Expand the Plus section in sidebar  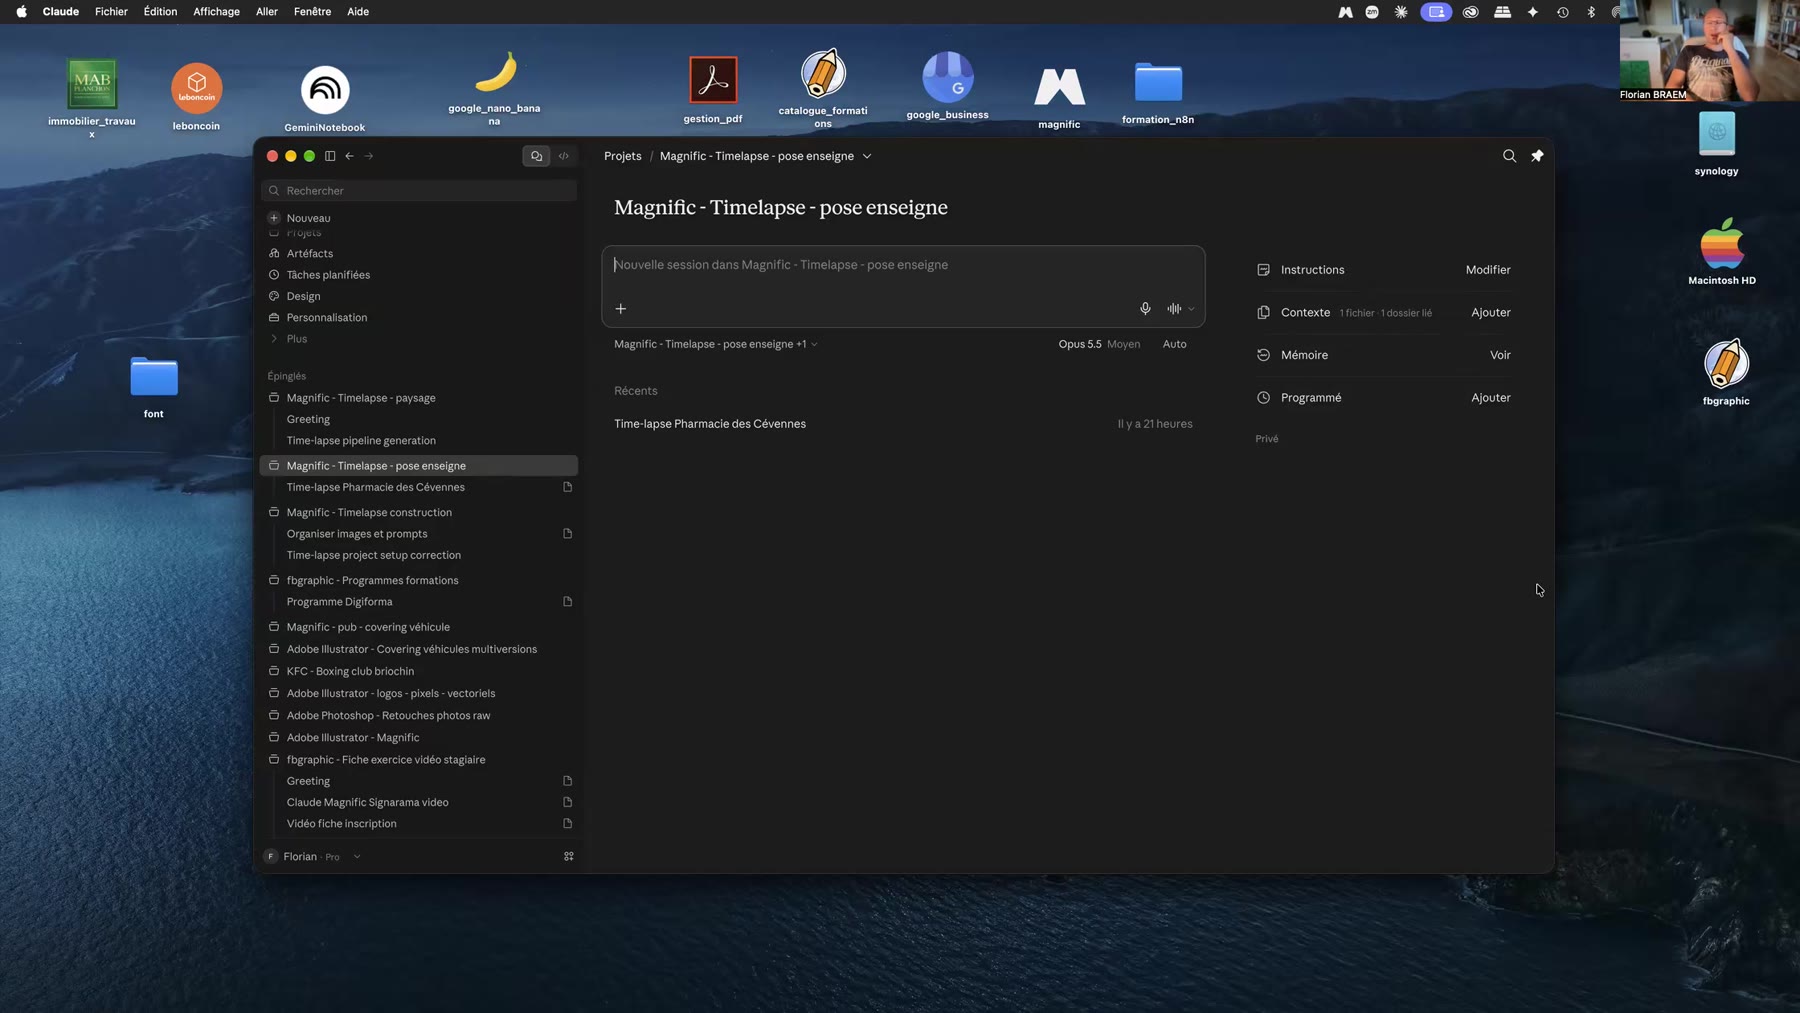[297, 339]
